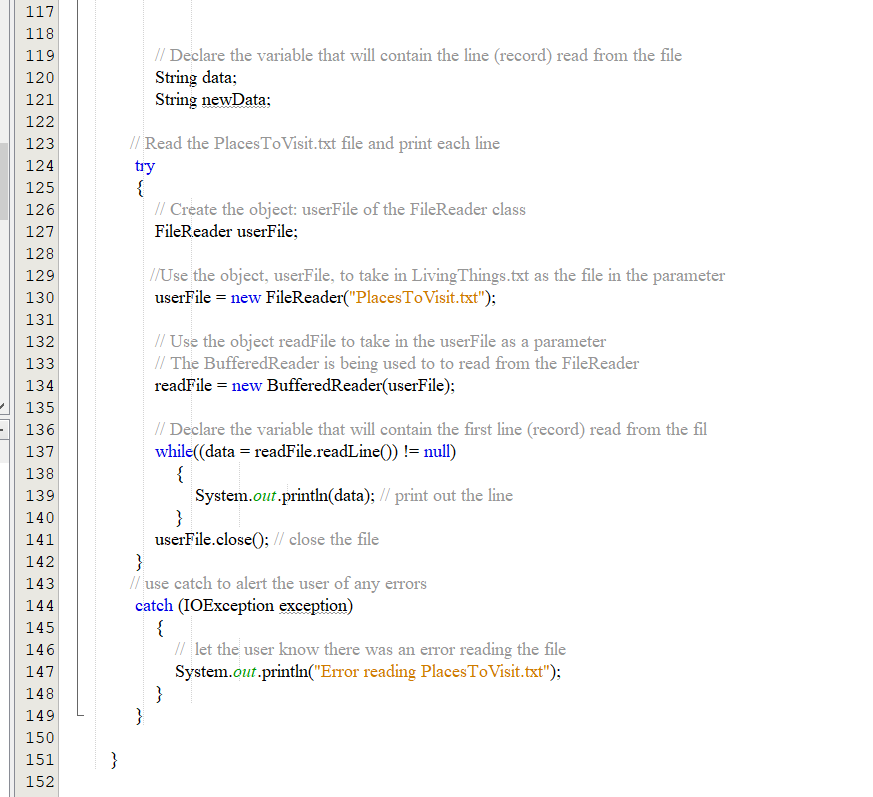Click the comment mentioning LivingThings.txt
Image resolution: width=873 pixels, height=797 pixels.
click(x=438, y=276)
